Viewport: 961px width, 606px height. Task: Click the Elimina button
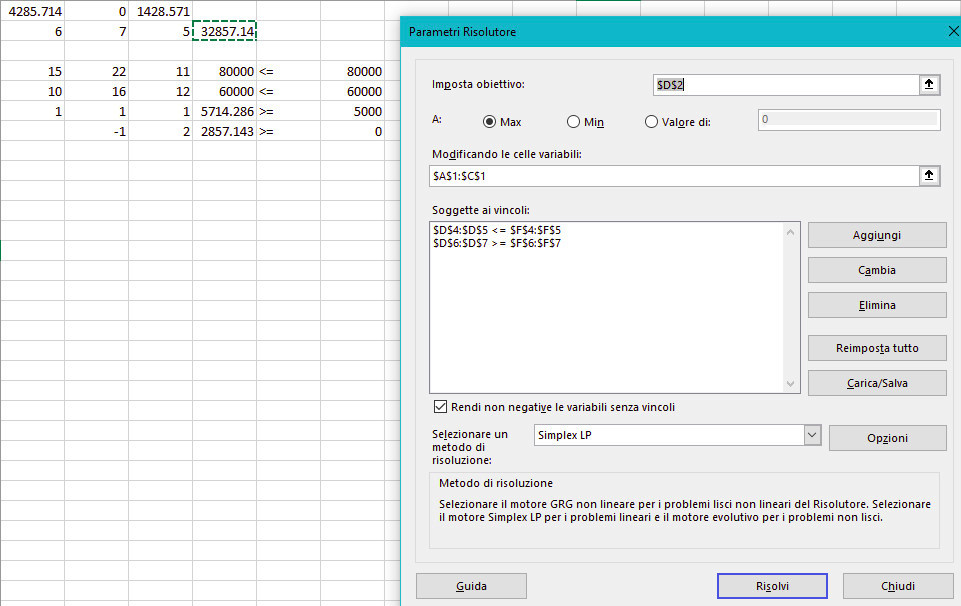(877, 305)
